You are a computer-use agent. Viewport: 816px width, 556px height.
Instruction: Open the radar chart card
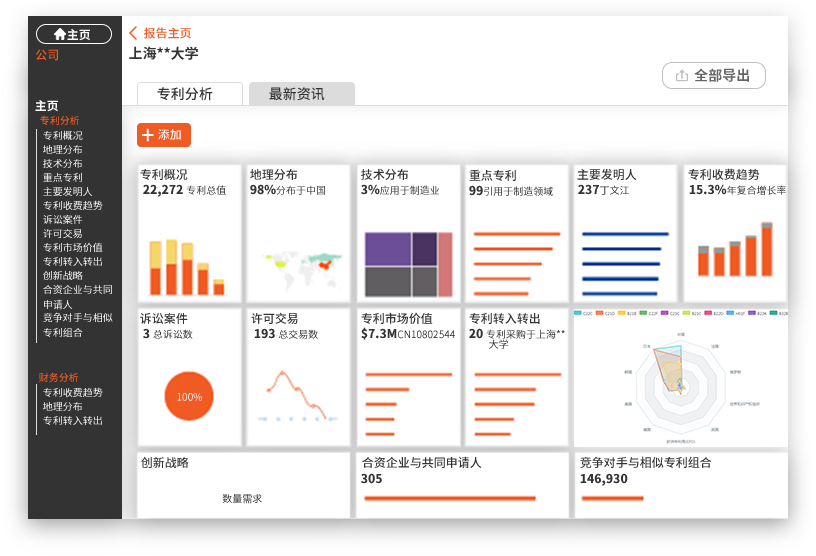tap(680, 380)
